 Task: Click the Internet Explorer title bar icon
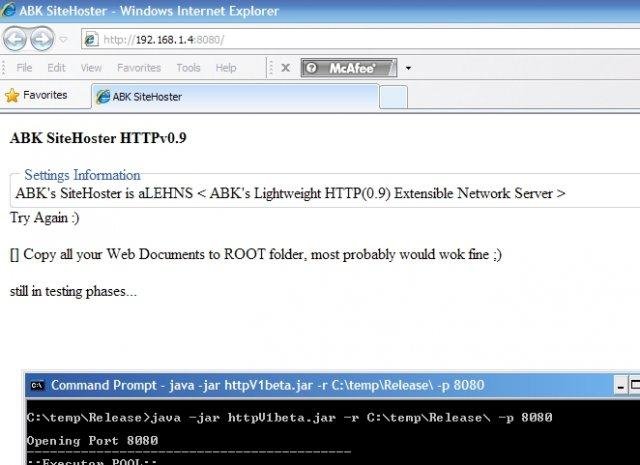click(x=8, y=10)
